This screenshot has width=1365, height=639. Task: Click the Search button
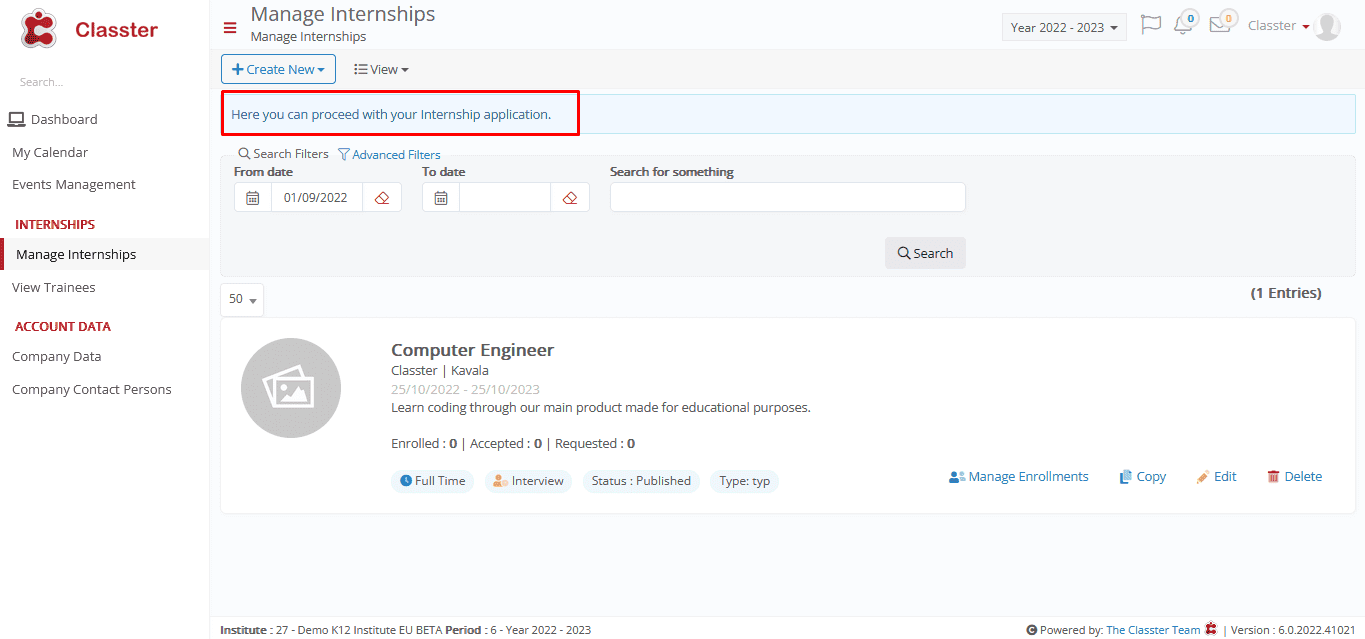point(925,253)
